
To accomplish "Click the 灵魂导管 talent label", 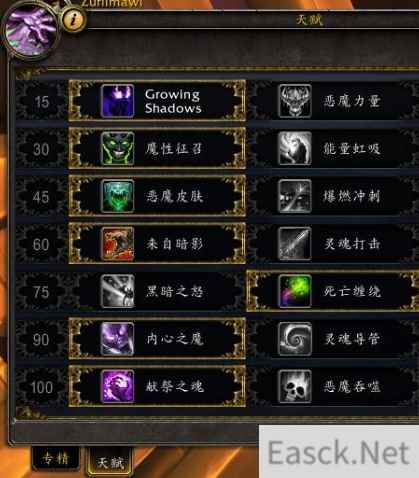I will [352, 339].
